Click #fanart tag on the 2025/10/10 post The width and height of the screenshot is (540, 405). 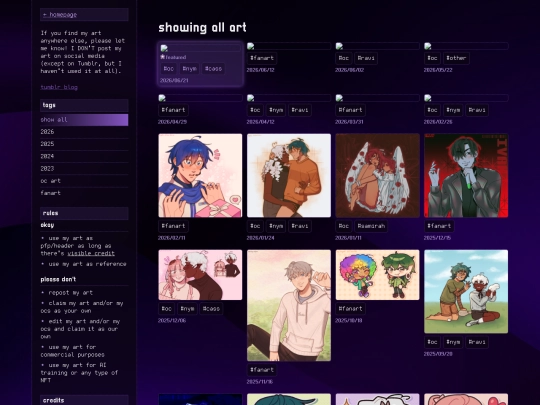coord(350,309)
